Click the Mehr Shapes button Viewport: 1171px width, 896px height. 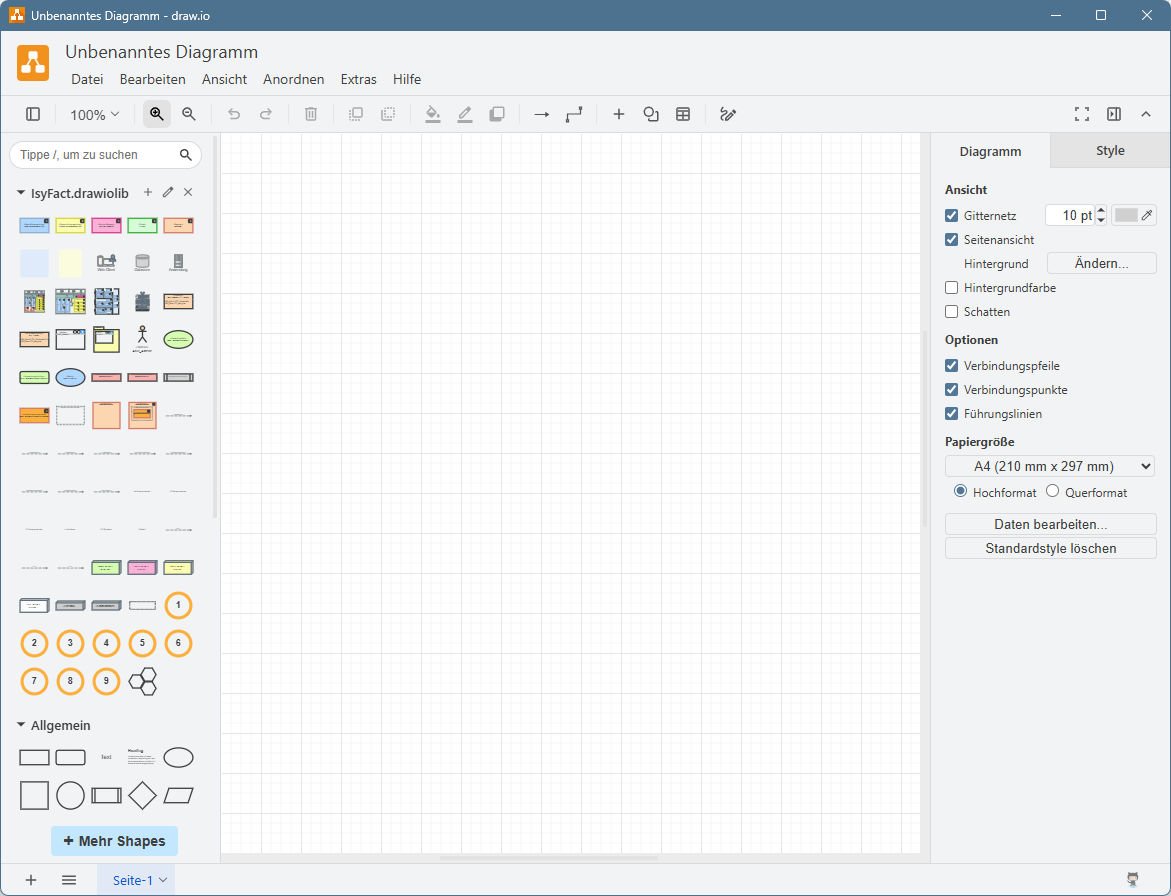[x=114, y=841]
